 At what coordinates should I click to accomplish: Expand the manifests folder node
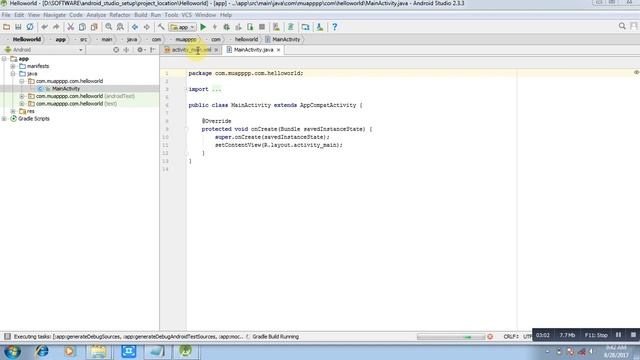[13, 66]
